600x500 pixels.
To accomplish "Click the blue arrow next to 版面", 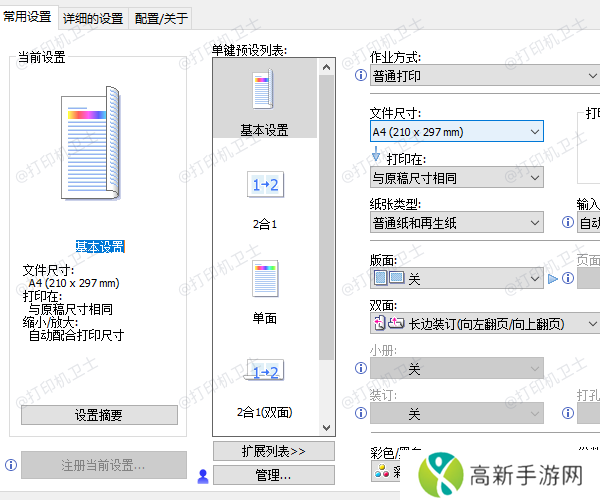I will pyautogui.click(x=553, y=279).
